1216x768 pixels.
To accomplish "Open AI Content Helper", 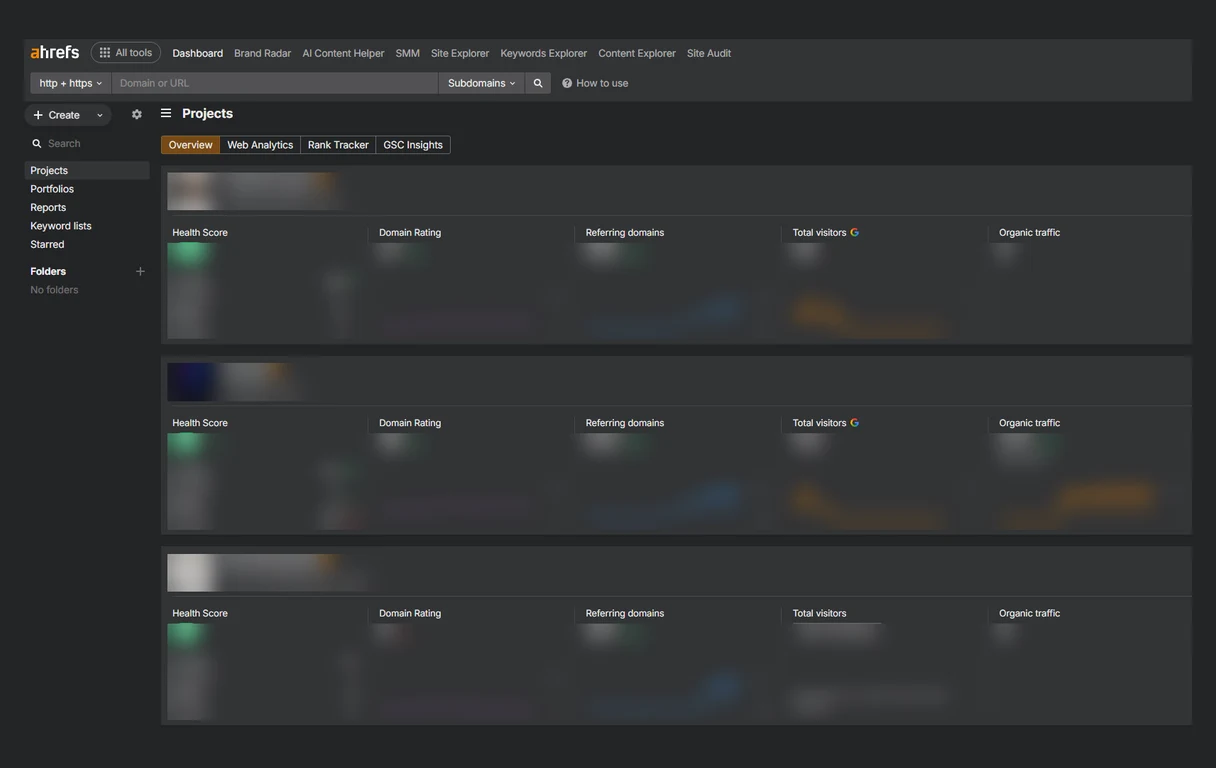I will coord(343,53).
